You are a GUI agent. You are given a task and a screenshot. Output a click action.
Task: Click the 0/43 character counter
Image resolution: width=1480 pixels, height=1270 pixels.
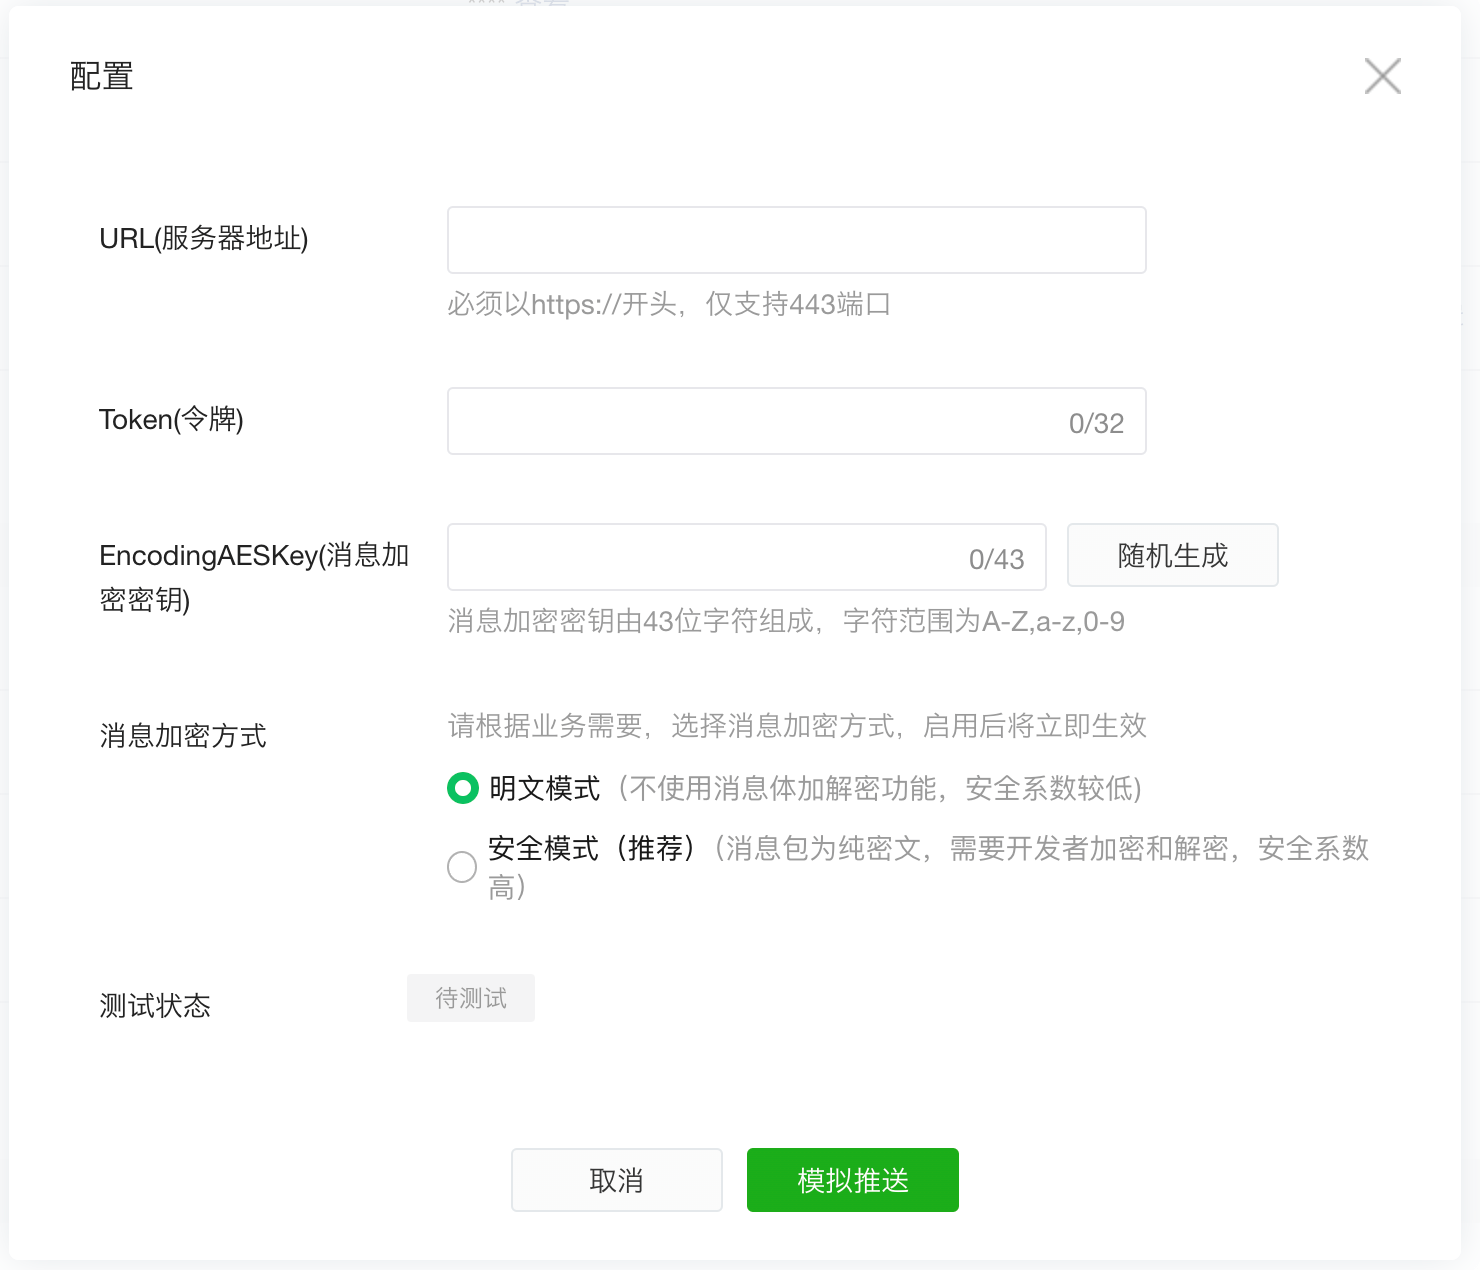[996, 559]
